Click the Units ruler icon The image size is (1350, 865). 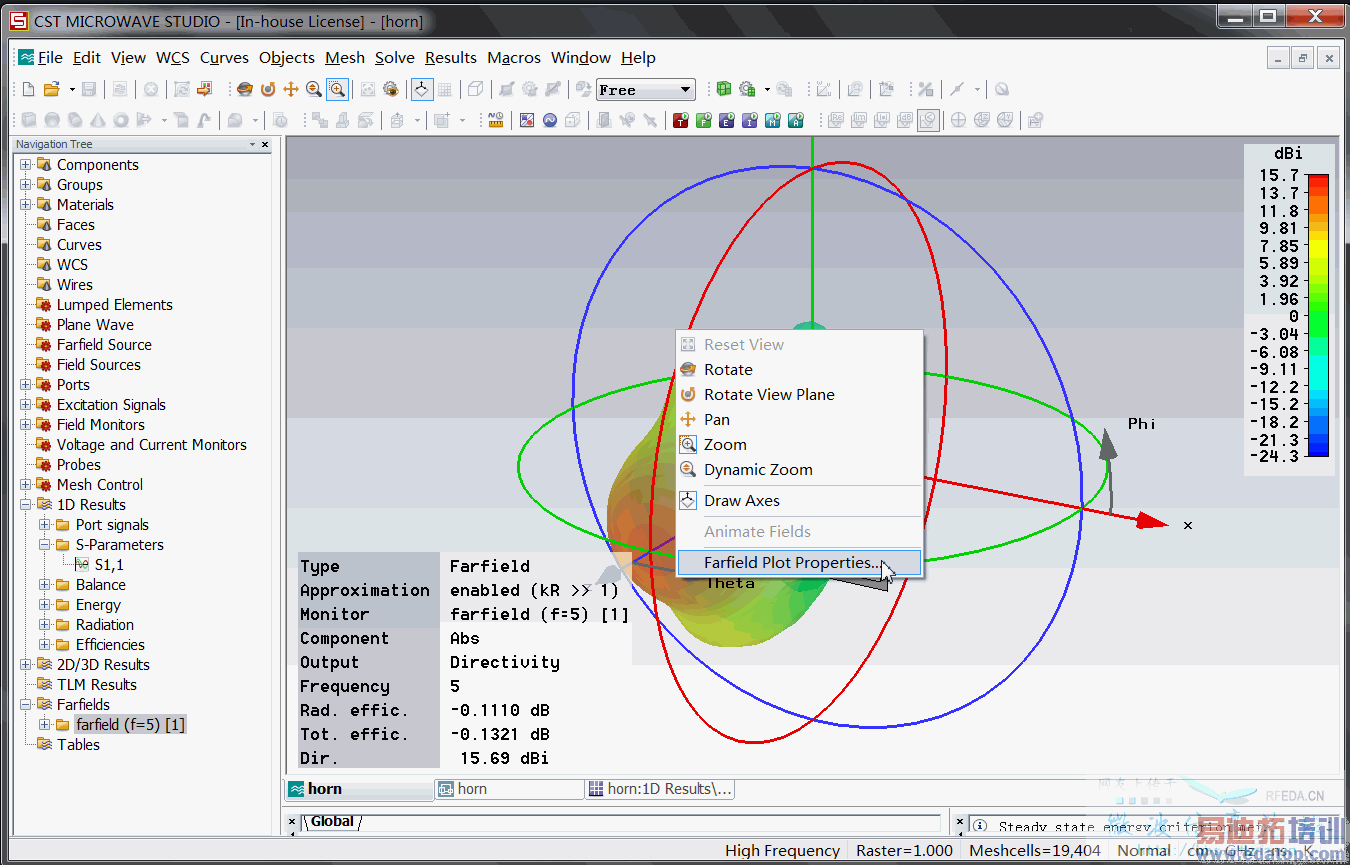[x=495, y=121]
